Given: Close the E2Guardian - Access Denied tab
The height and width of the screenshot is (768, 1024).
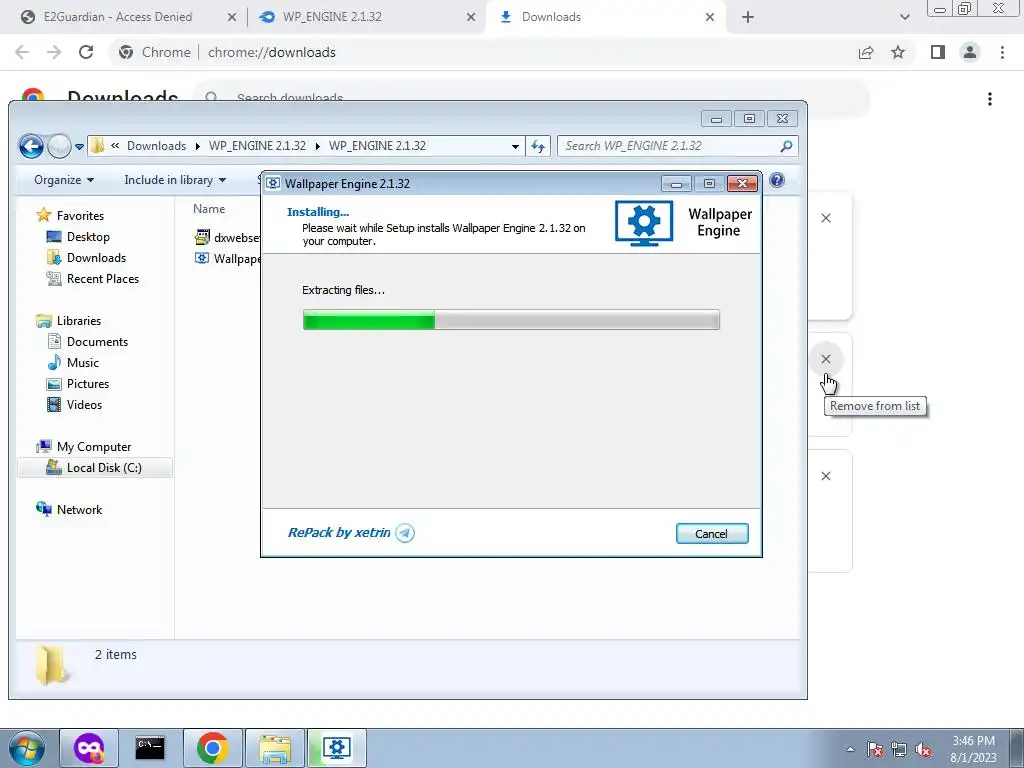Looking at the screenshot, I should tap(232, 18).
